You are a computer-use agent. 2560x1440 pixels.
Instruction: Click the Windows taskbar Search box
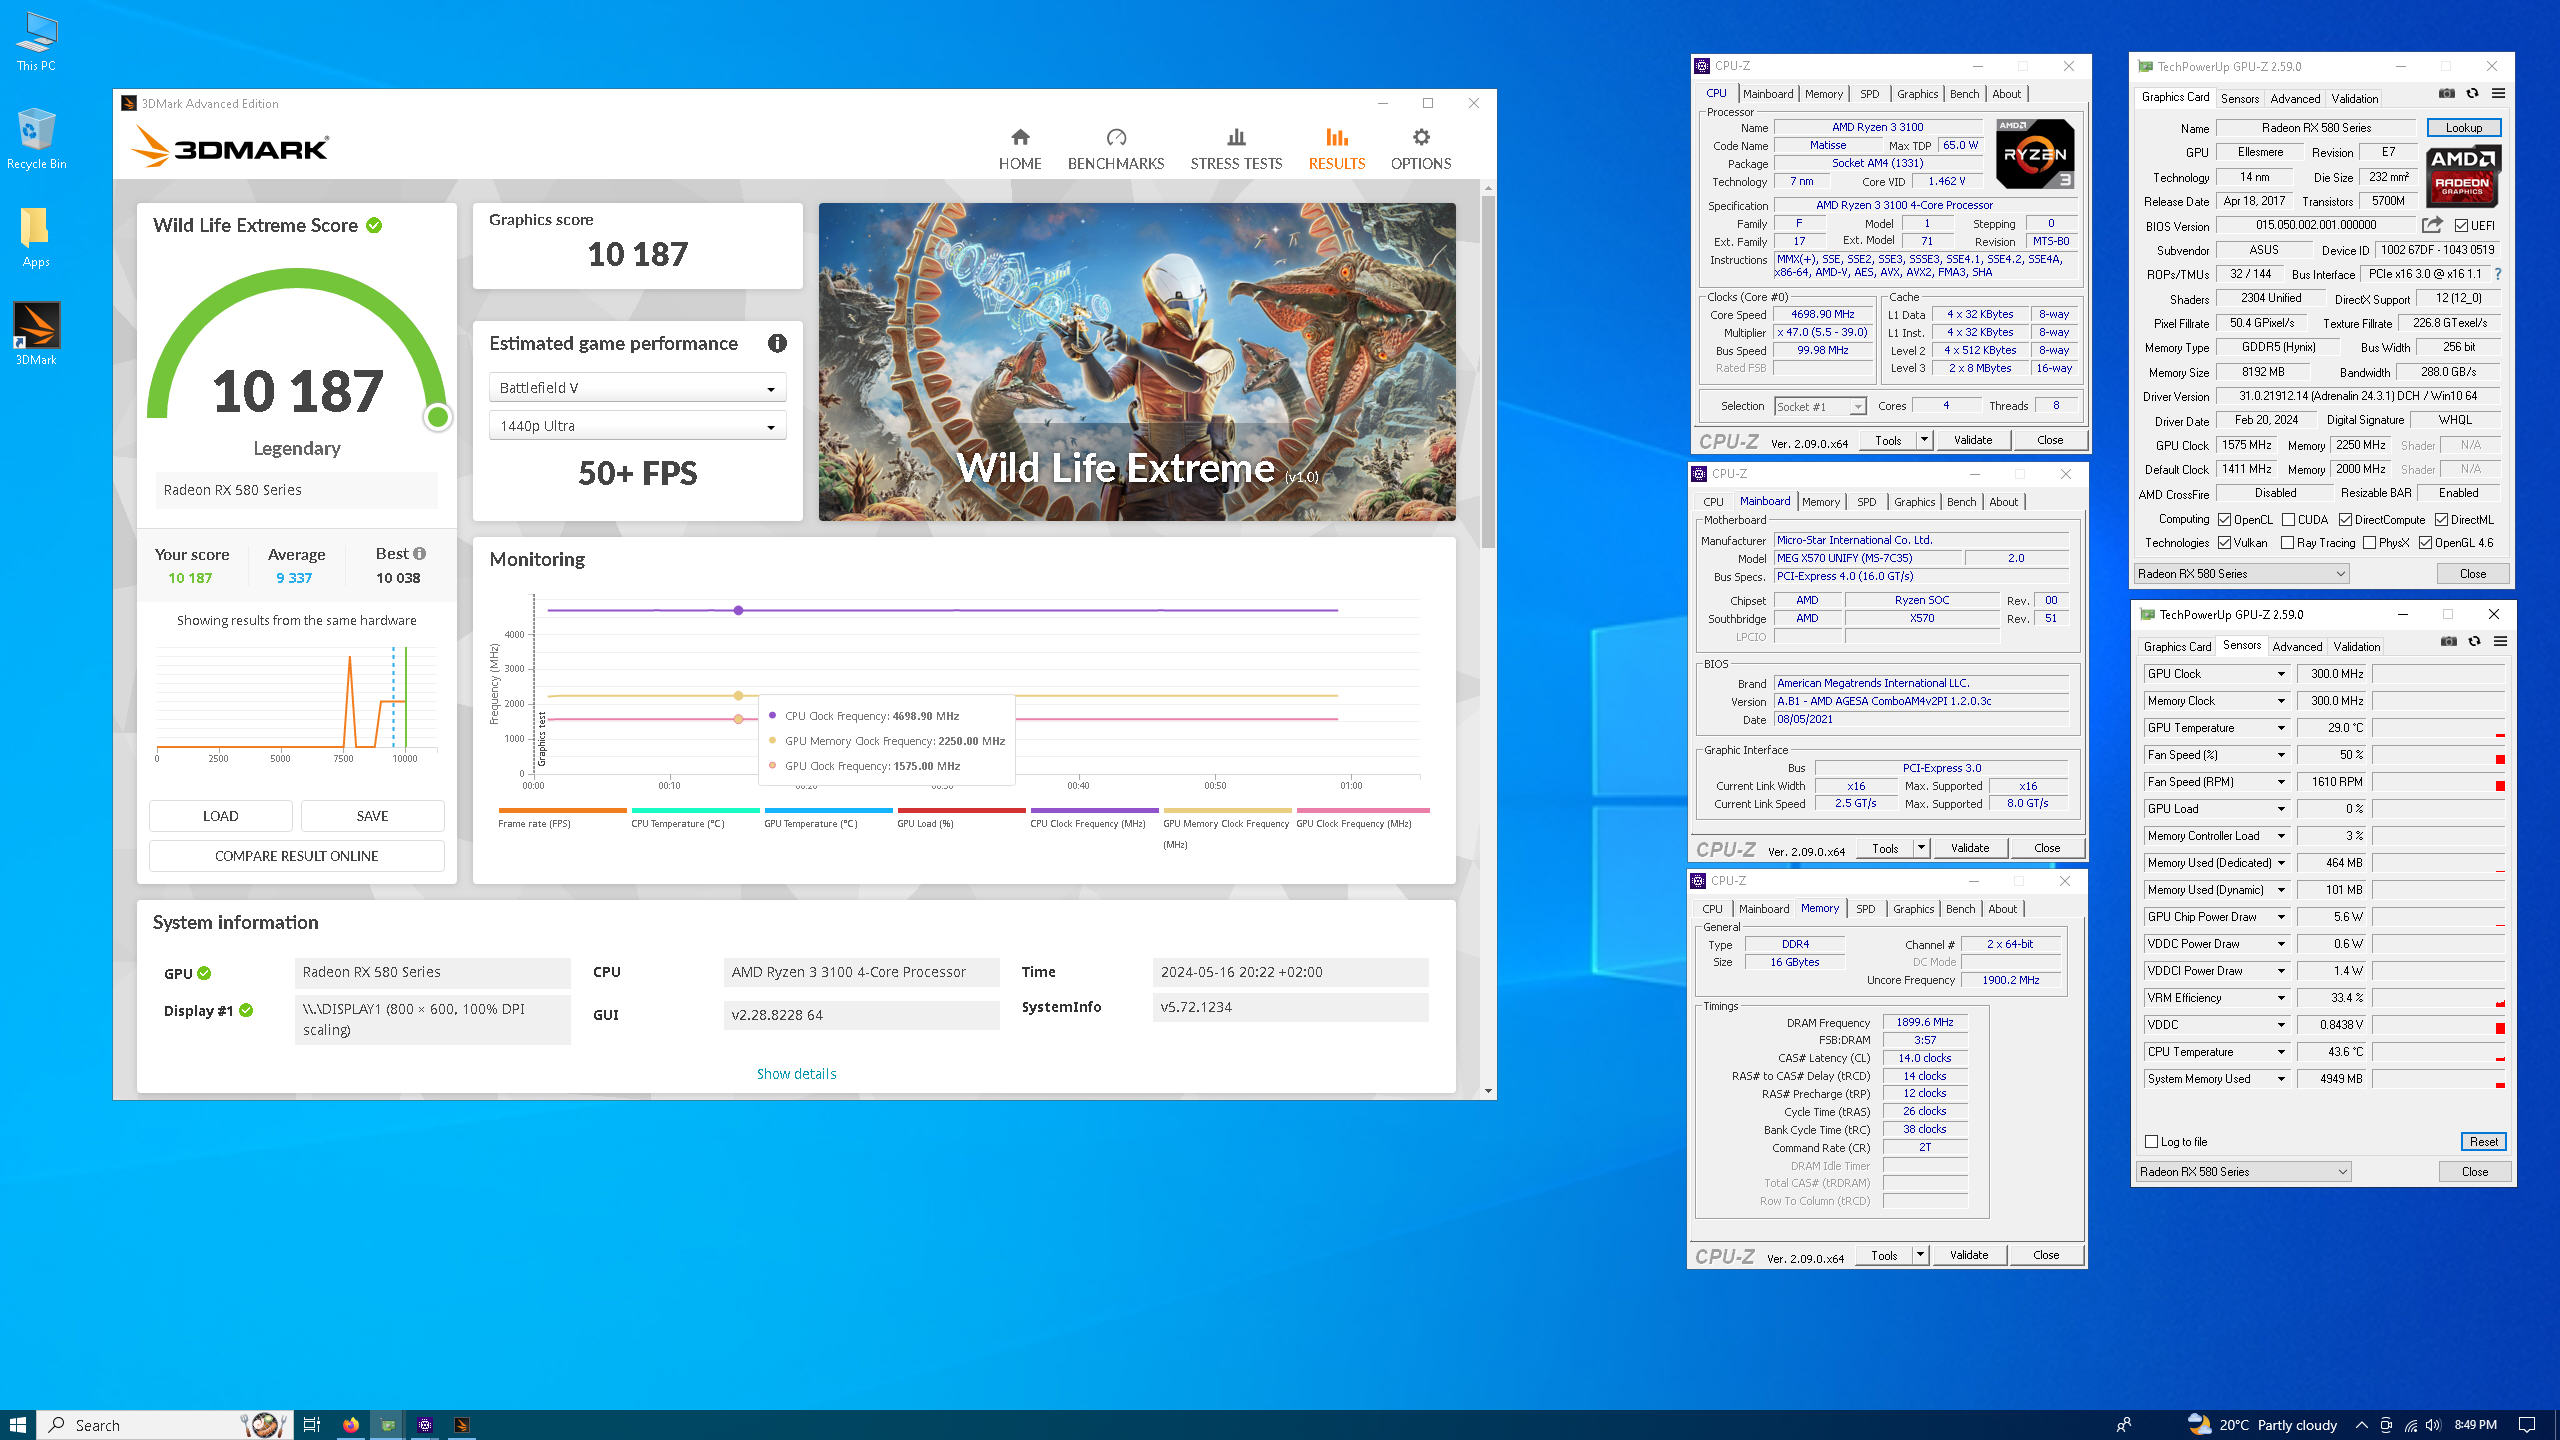[165, 1425]
